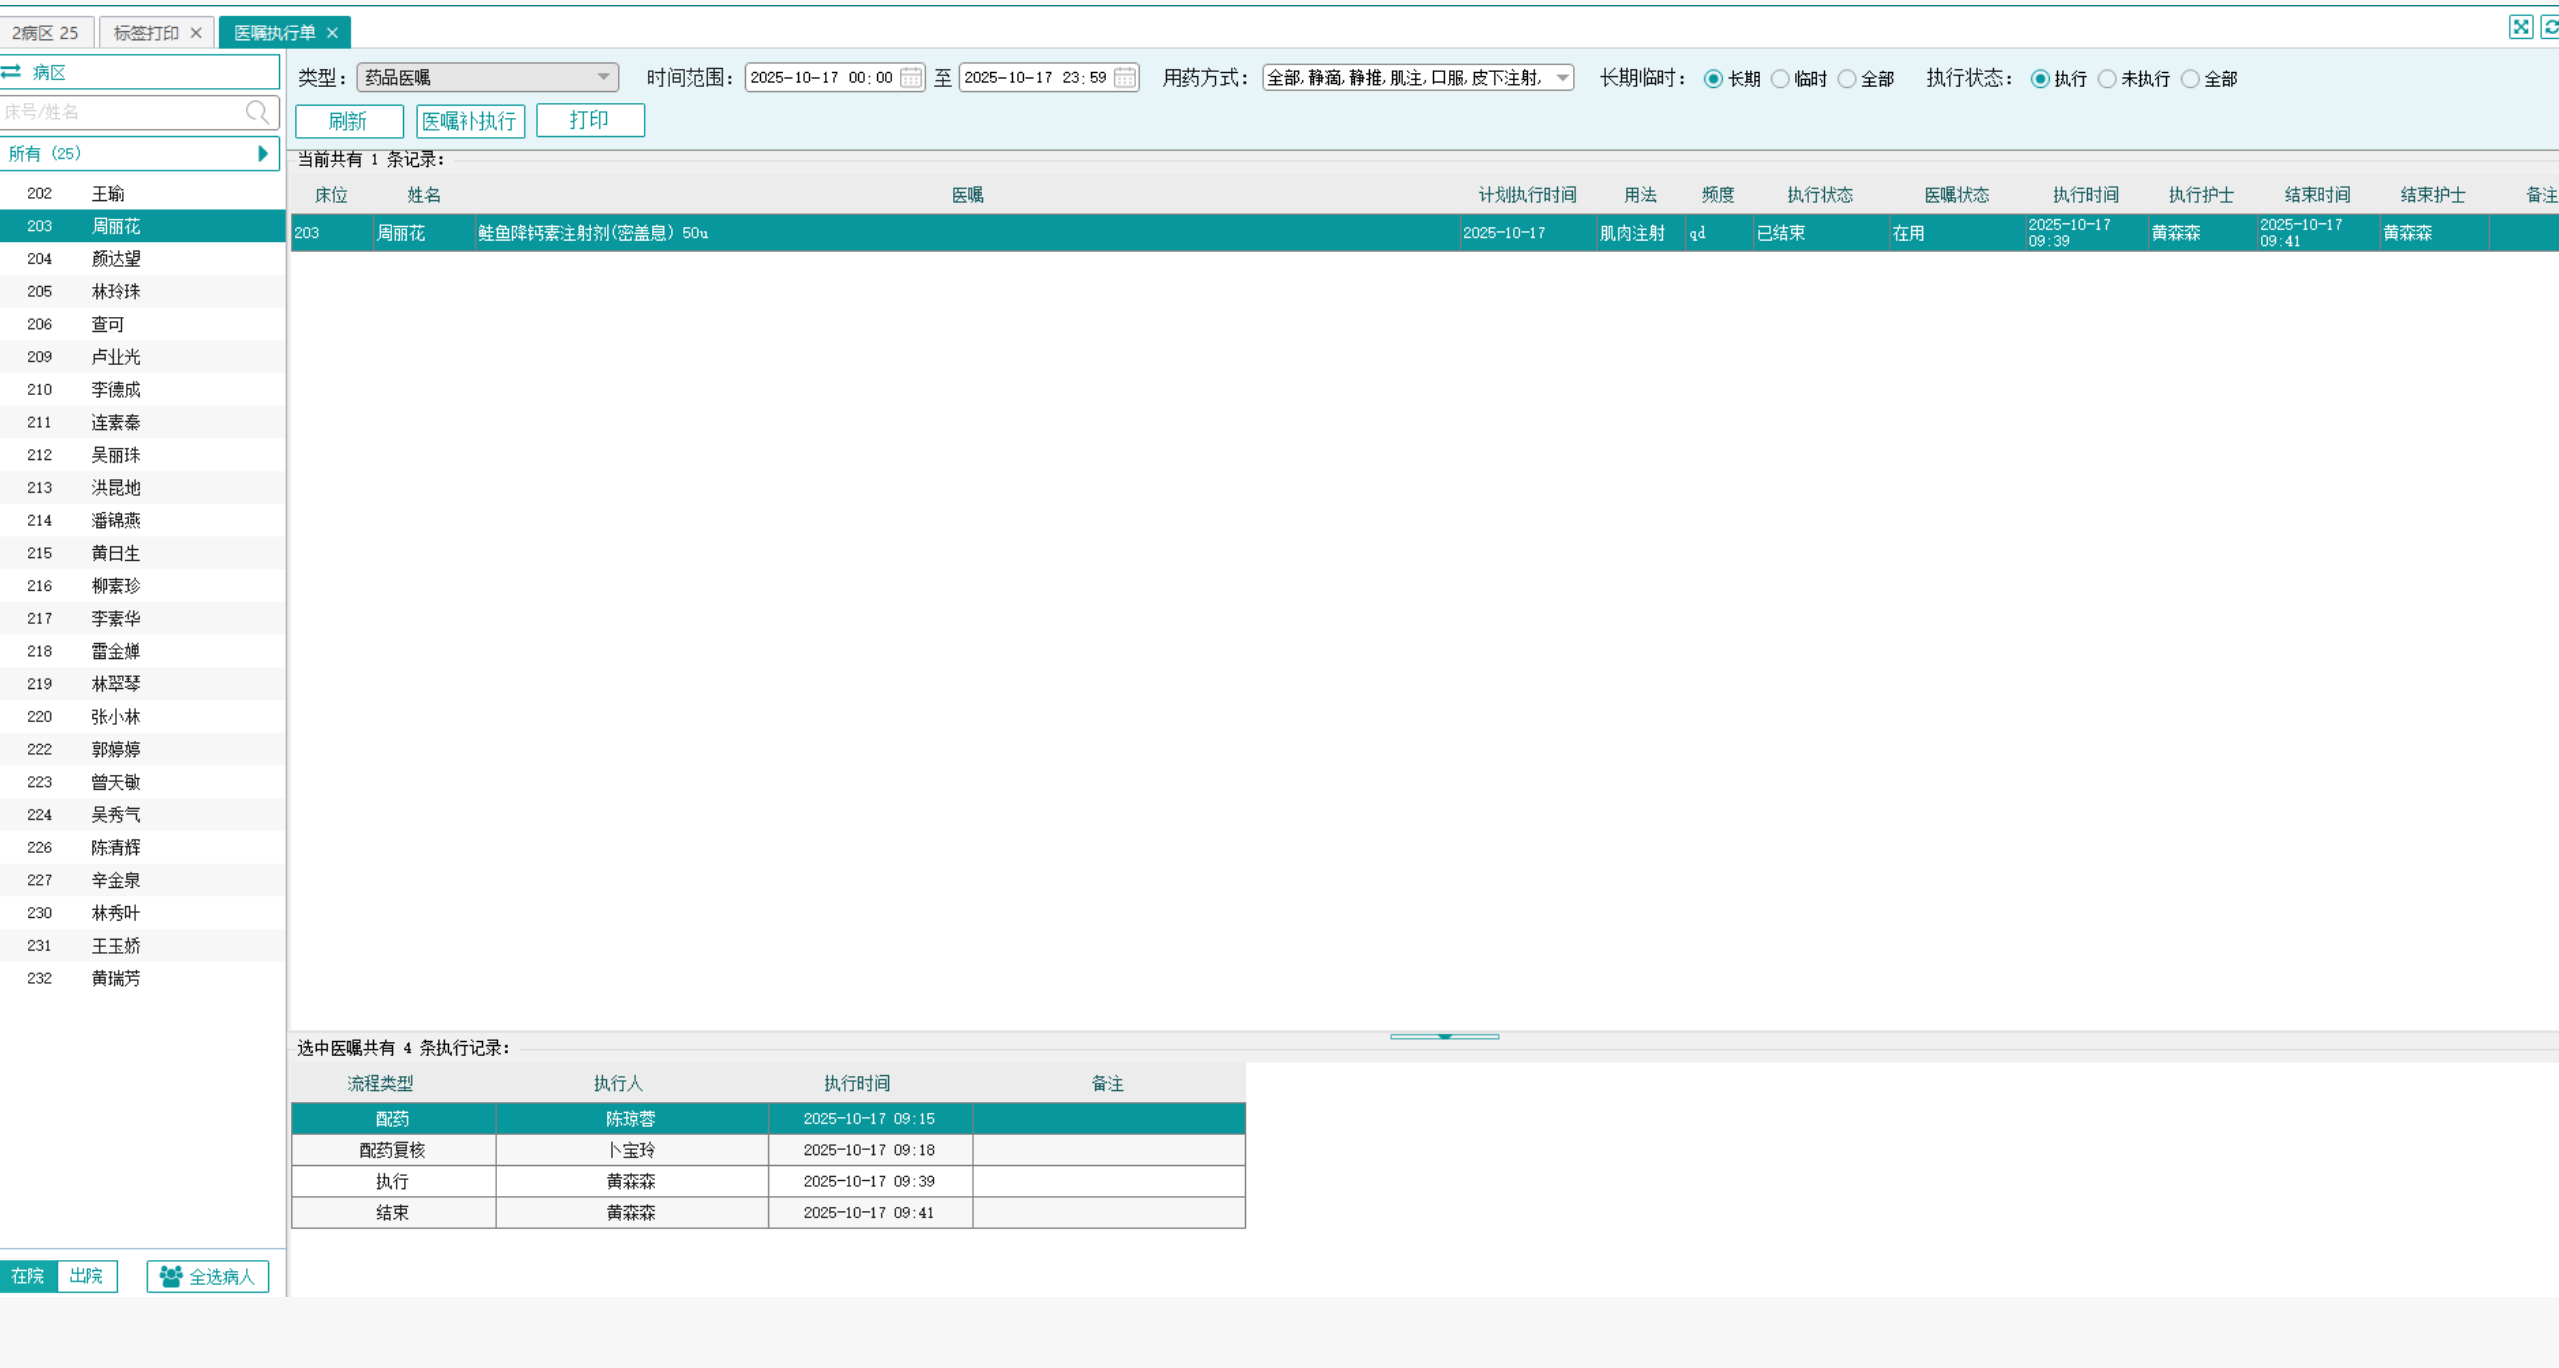Image resolution: width=2559 pixels, height=1368 pixels.
Task: Click the ward switch arrows icon
Action: [x=12, y=72]
